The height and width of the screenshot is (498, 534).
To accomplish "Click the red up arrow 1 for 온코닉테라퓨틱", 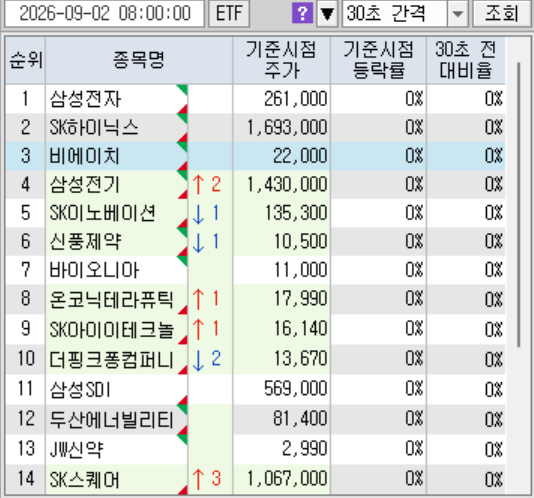I will point(205,299).
